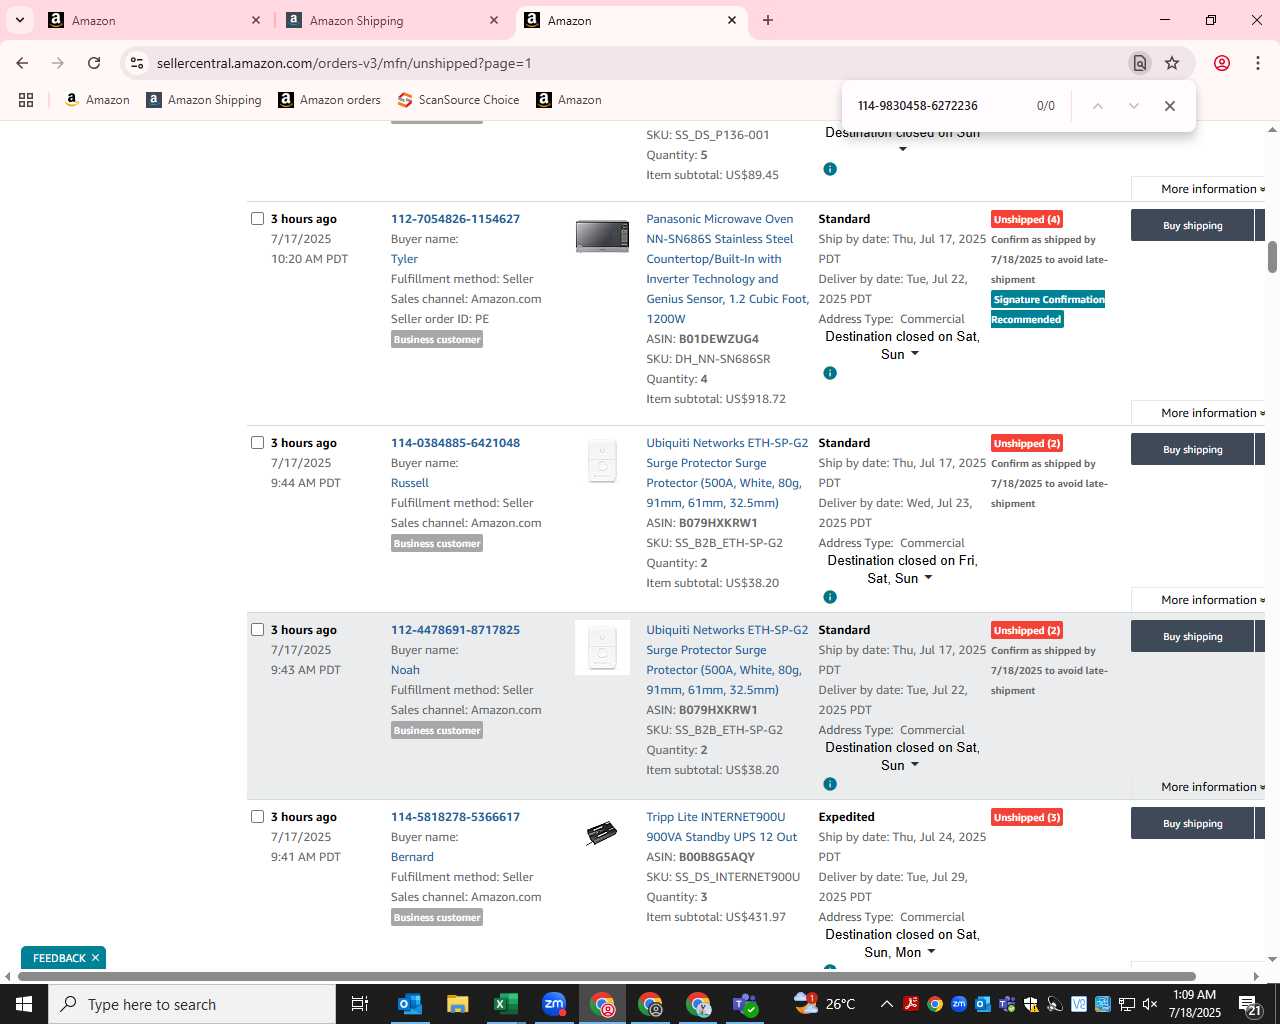
Task: Click Buy shipping for Bernard's order
Action: (1192, 823)
